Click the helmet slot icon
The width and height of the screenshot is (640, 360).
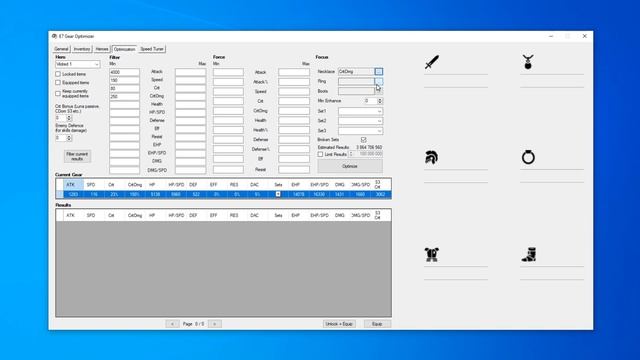click(x=431, y=157)
